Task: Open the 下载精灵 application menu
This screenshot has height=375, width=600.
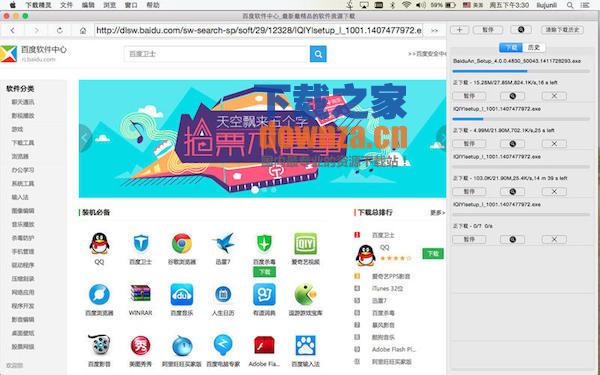Action: [38, 5]
